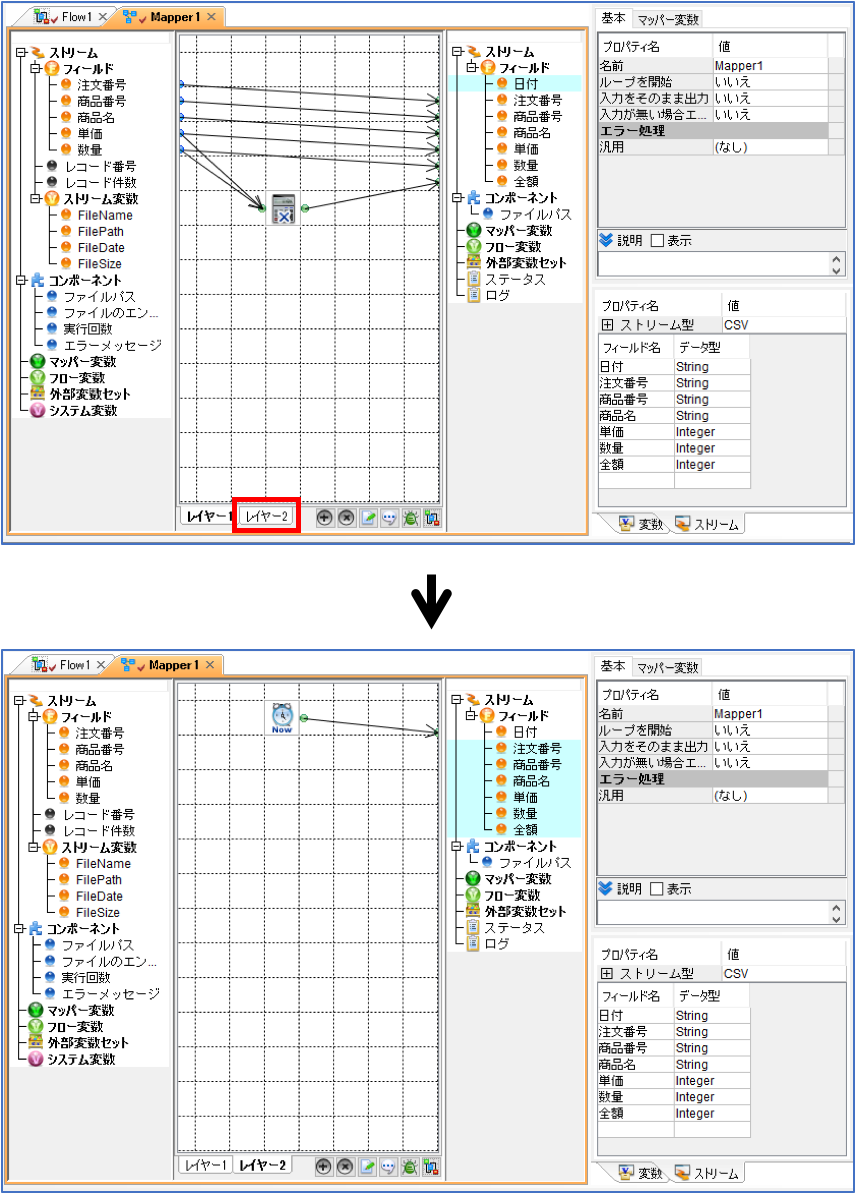Toggle the 表示 checkbox in the lower screenshot

click(656, 889)
